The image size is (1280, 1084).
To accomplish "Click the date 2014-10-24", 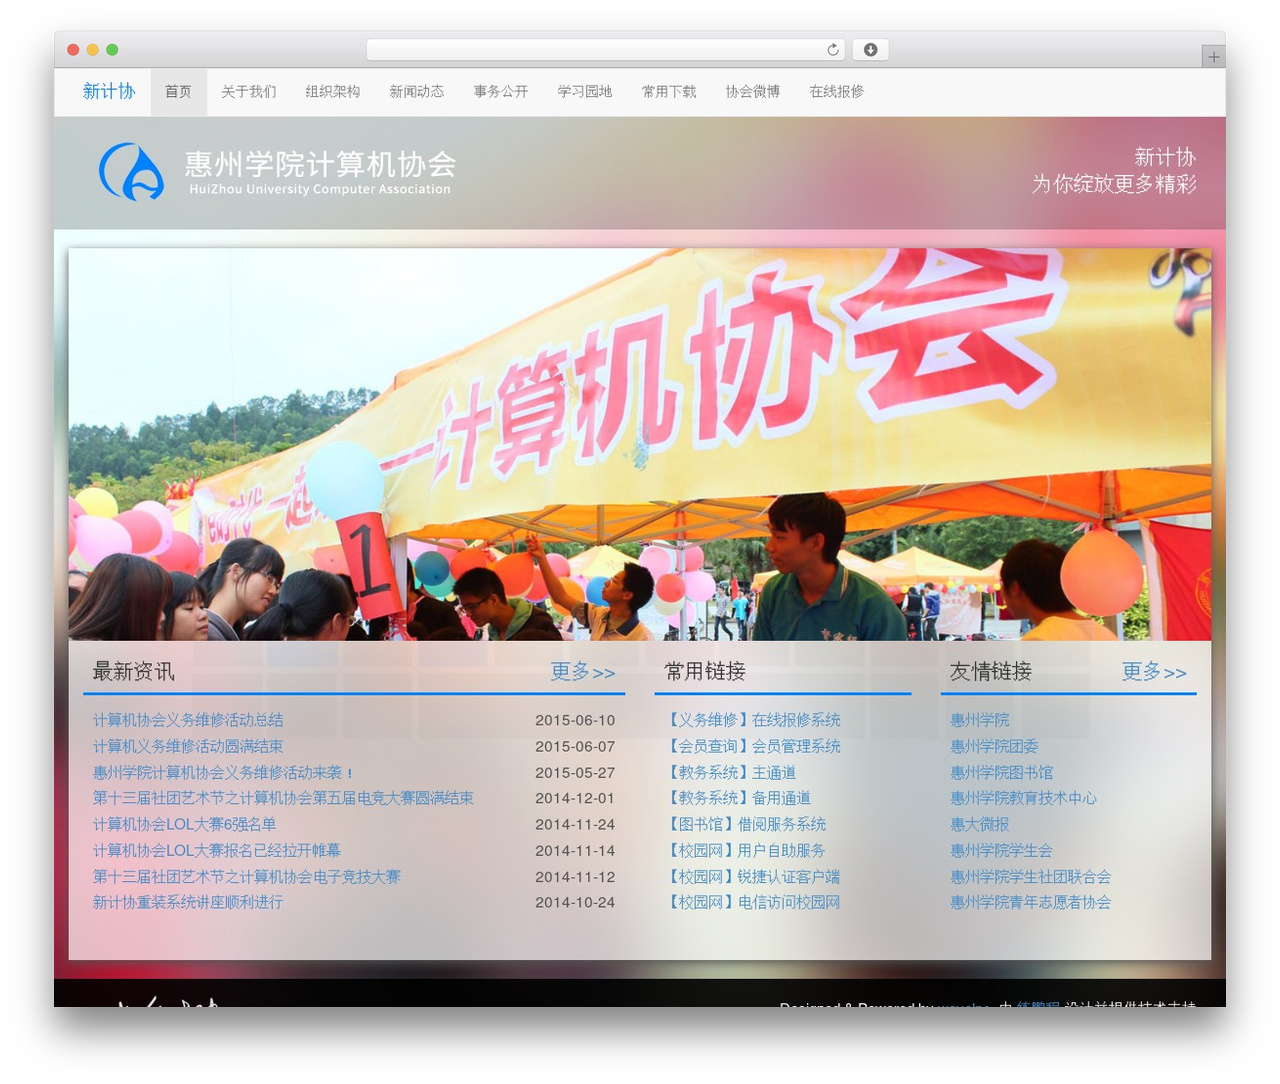I will coord(575,902).
